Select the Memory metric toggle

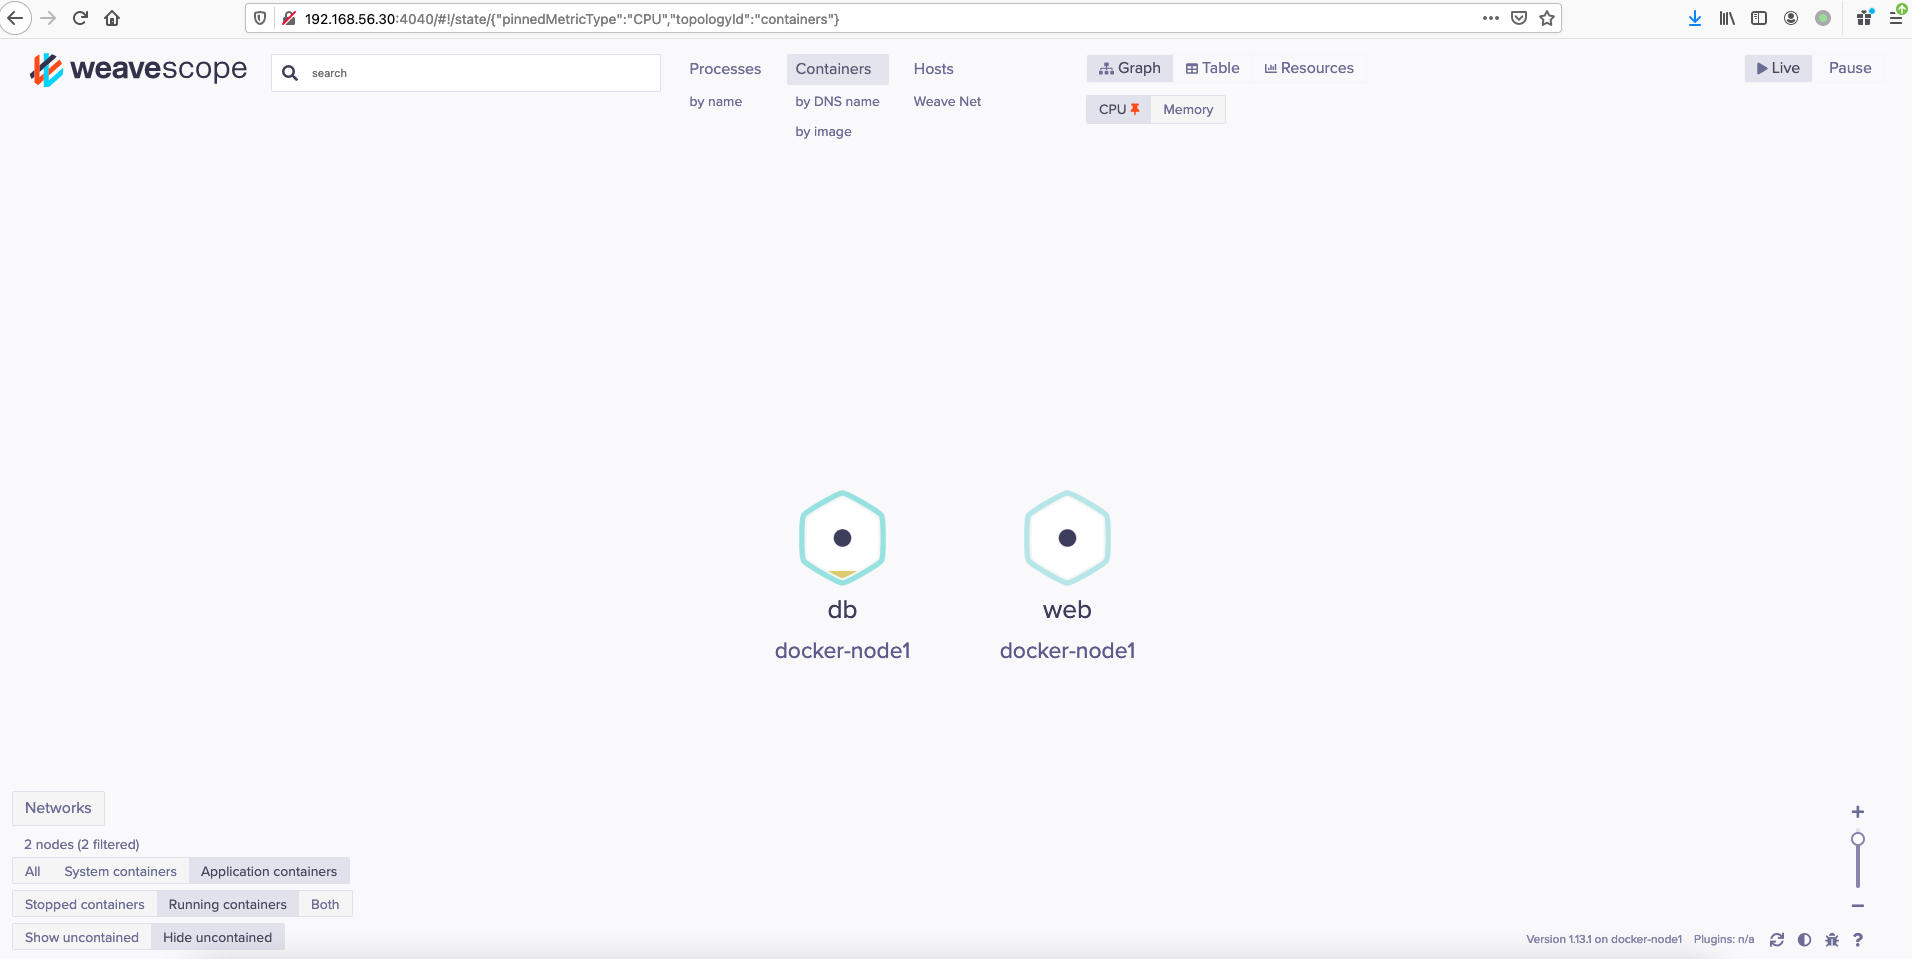tap(1188, 109)
